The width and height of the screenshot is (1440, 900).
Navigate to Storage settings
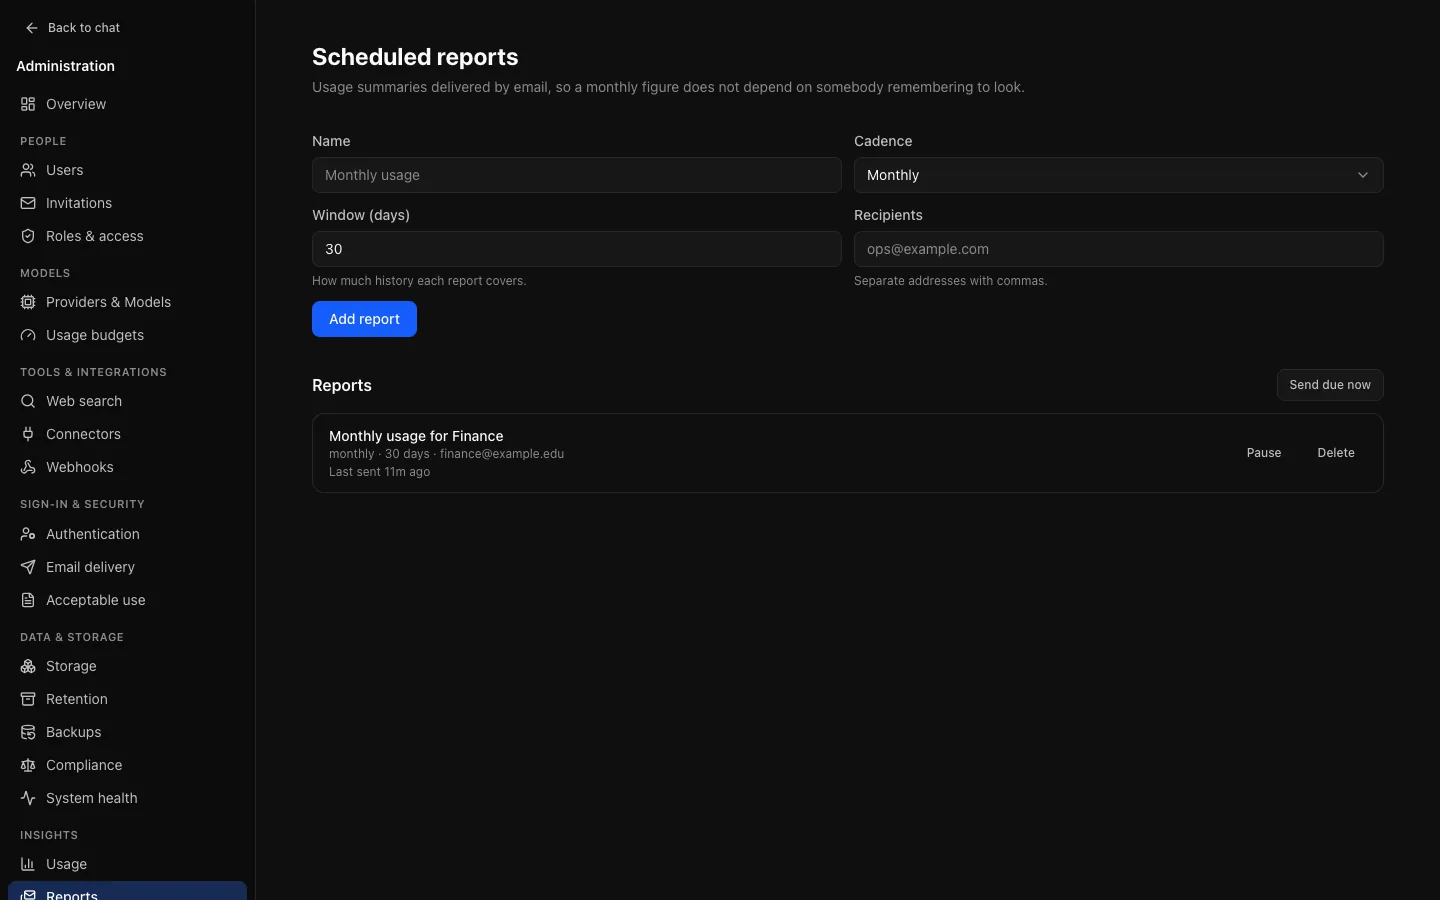point(127,666)
